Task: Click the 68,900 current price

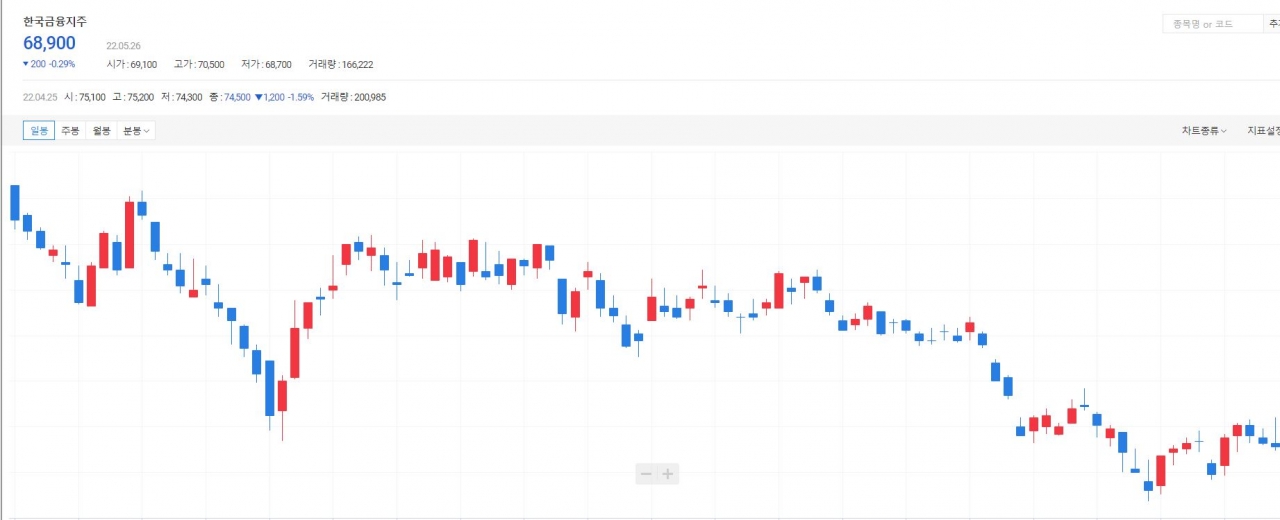Action: (50, 43)
